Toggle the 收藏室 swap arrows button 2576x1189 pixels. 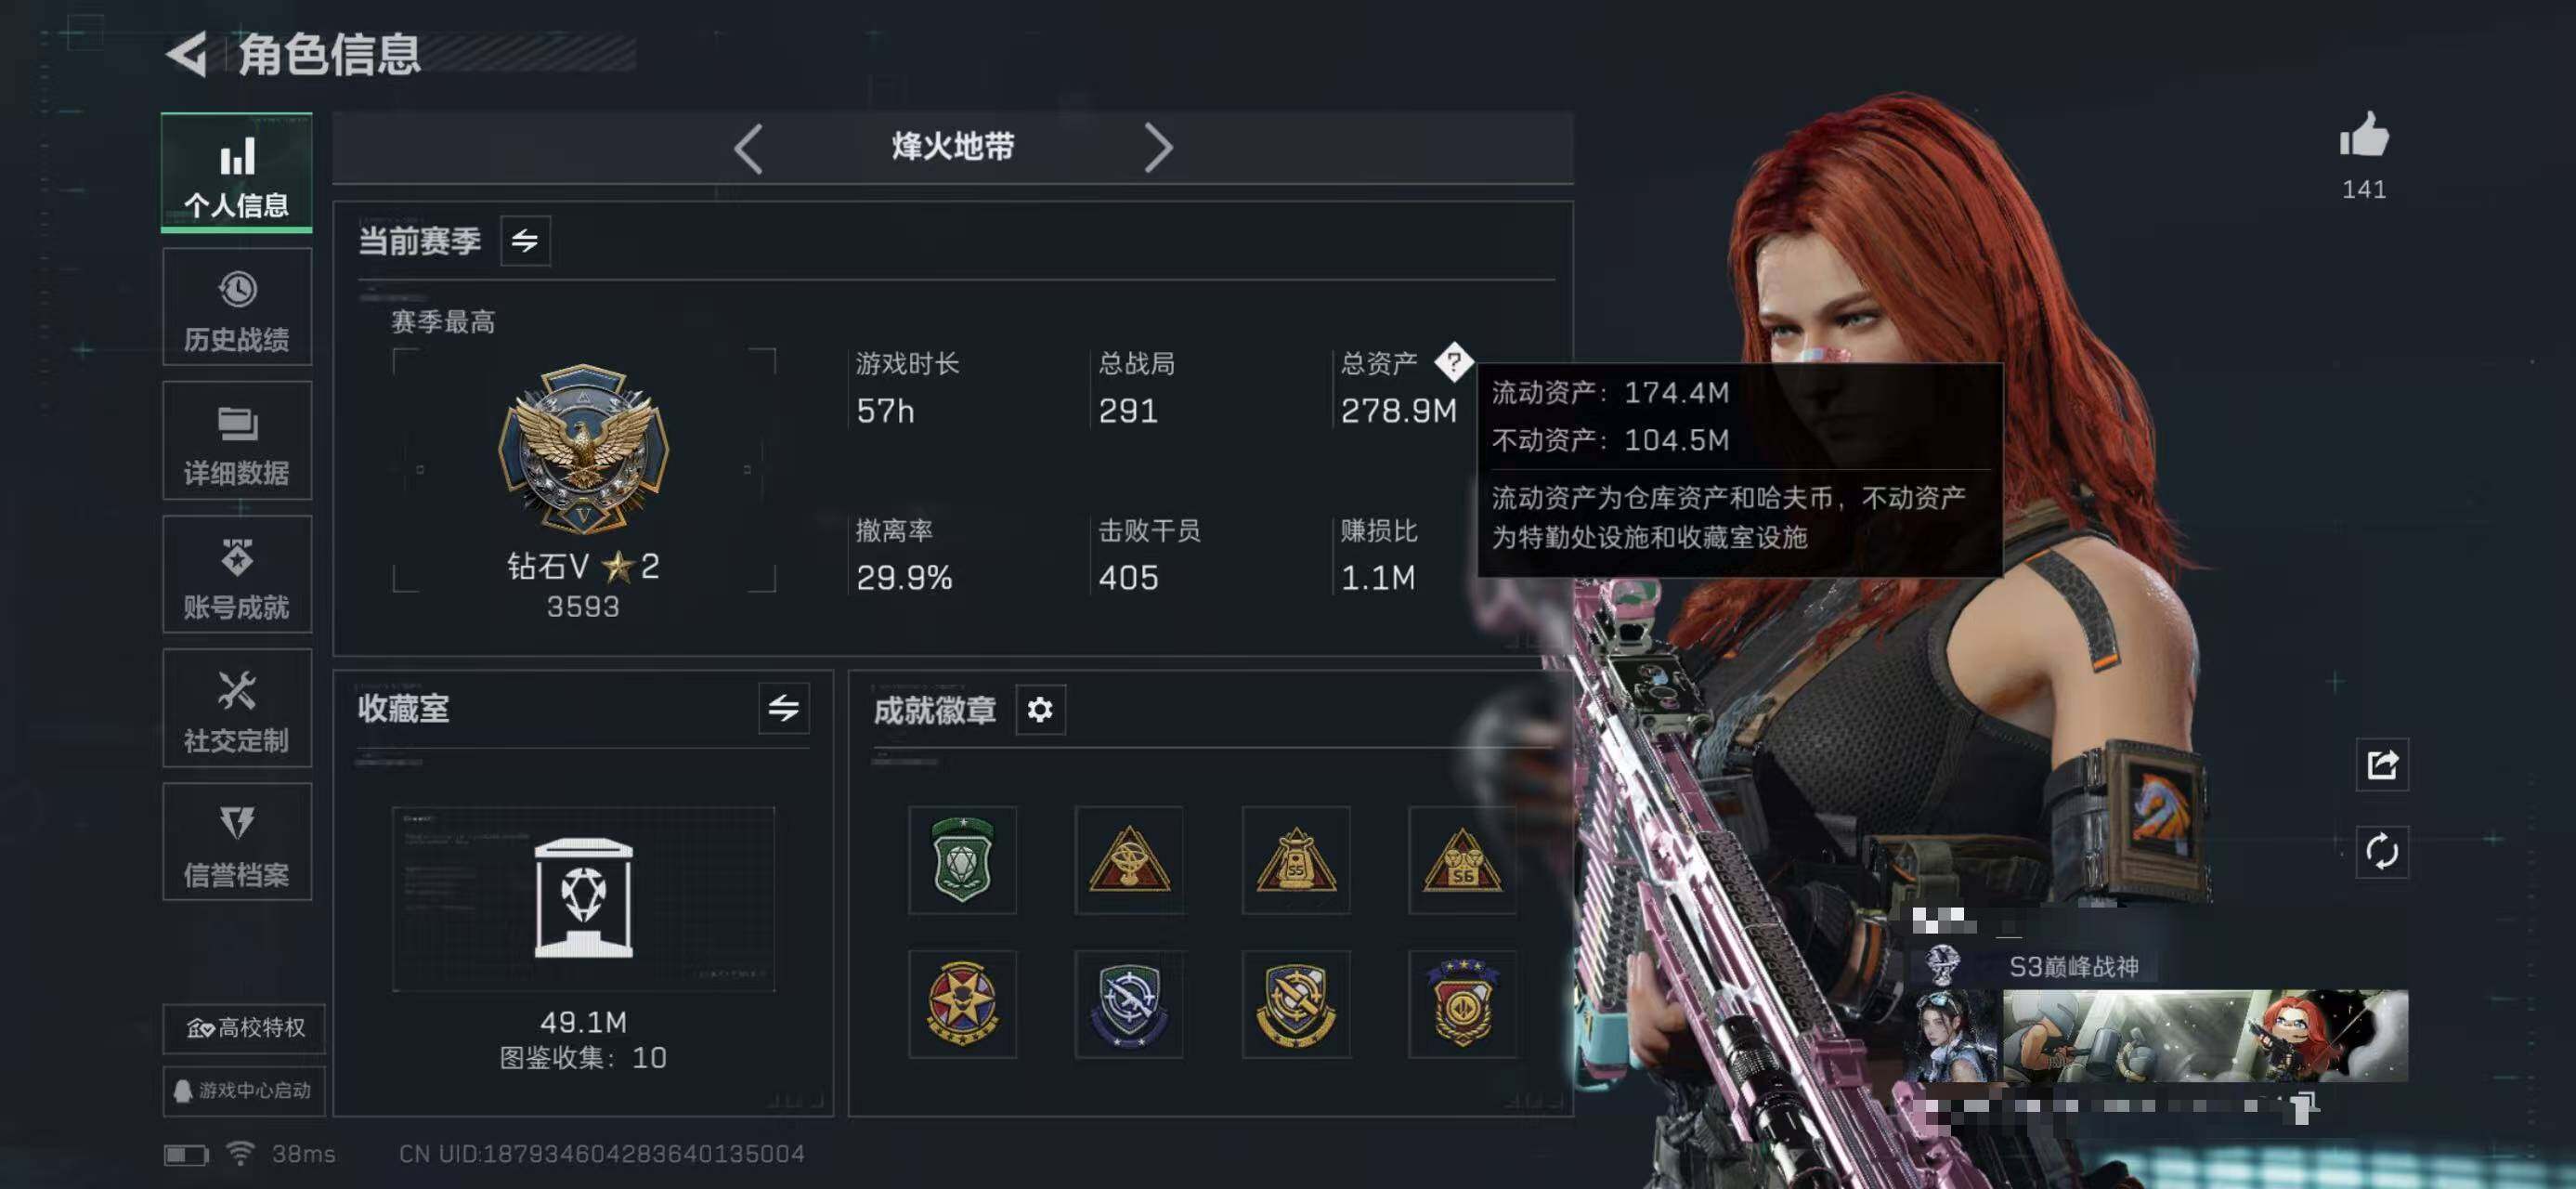pyautogui.click(x=783, y=709)
